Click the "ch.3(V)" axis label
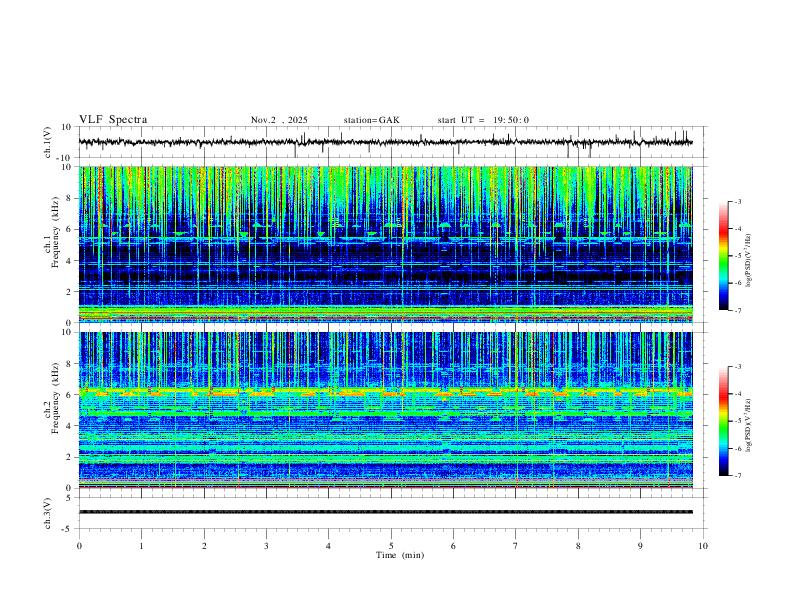The height and width of the screenshot is (612, 792). tap(48, 514)
